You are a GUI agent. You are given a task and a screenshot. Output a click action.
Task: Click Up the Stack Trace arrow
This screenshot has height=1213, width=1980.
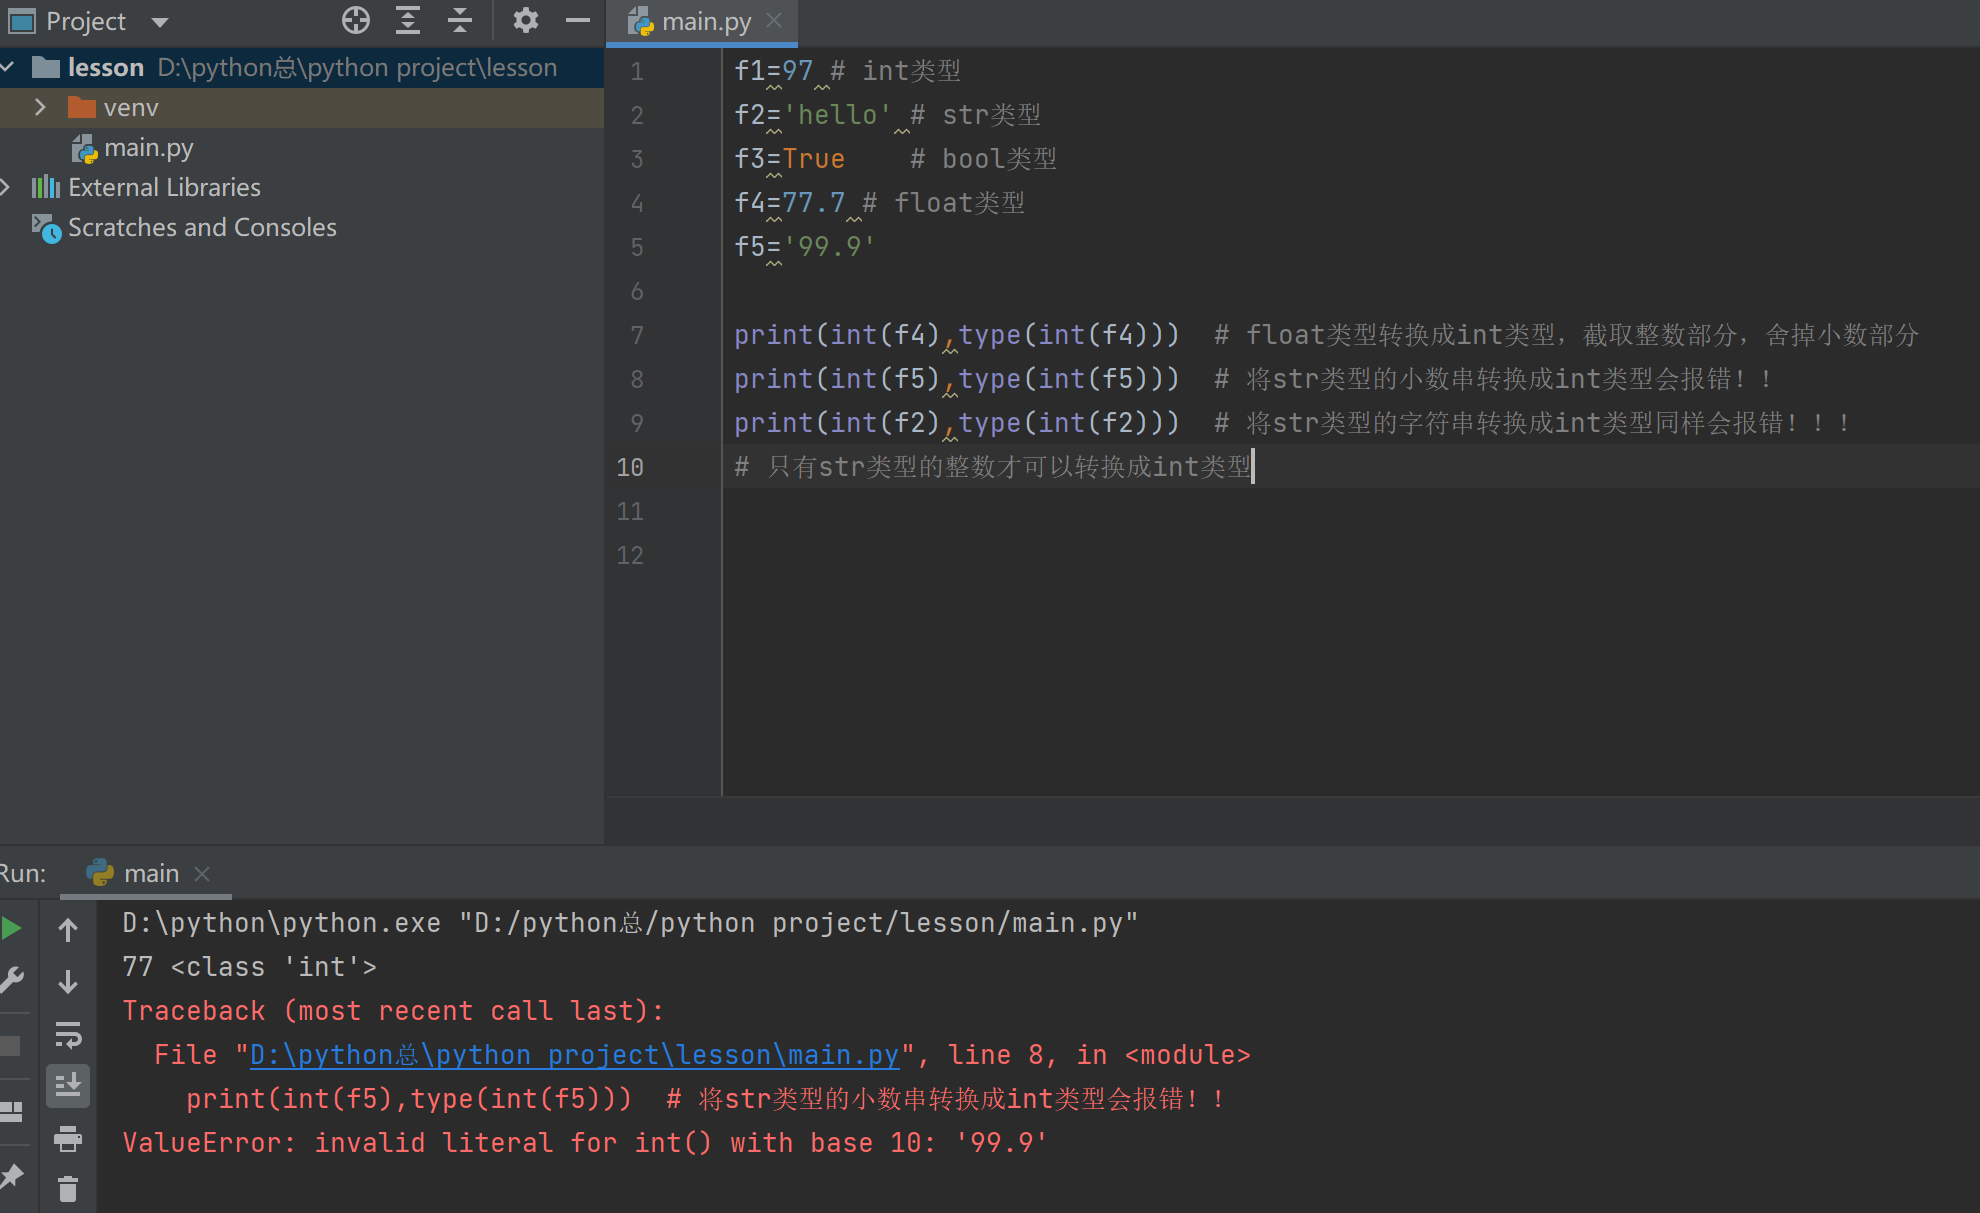click(68, 930)
